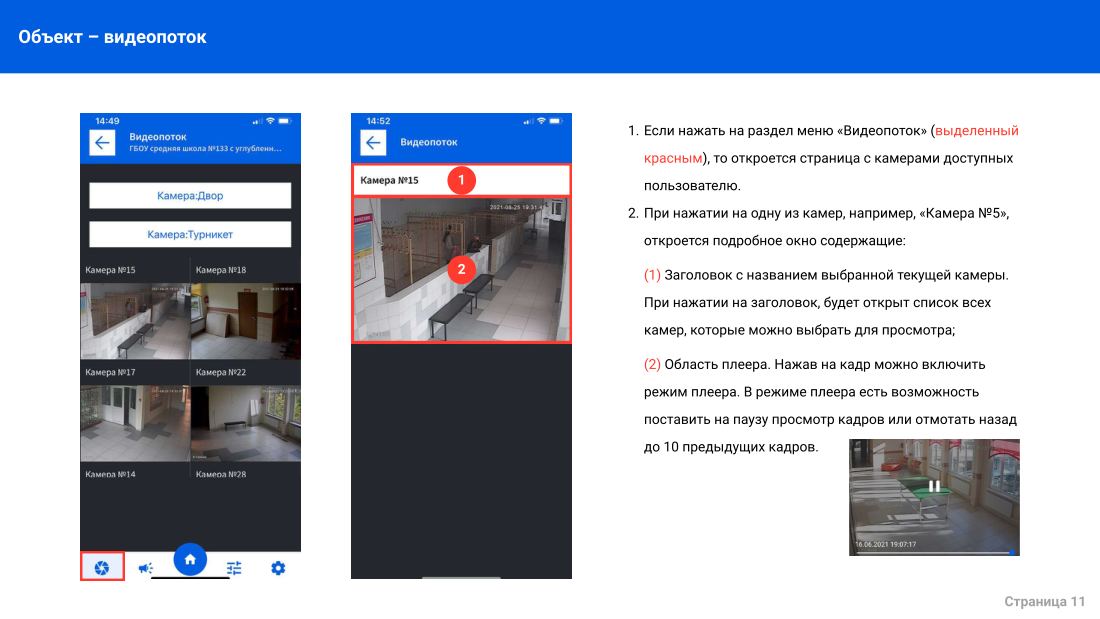Tap battery icon at 14:52 screen

tap(556, 121)
